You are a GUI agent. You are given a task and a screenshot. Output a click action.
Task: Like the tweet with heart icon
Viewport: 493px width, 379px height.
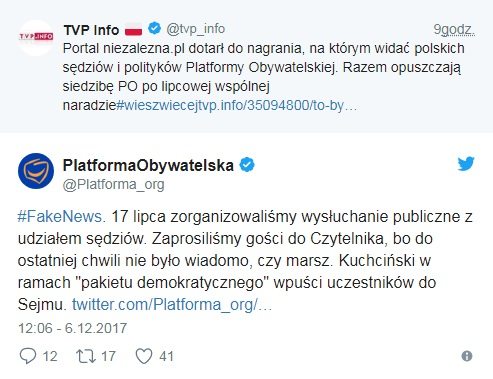144,356
